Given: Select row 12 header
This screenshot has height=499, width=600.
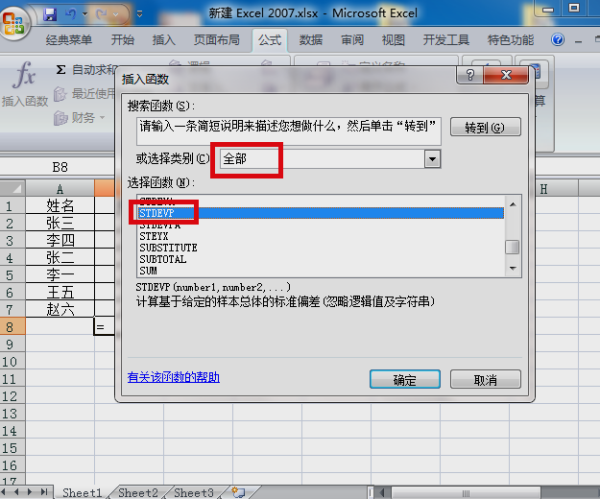Looking at the screenshot, I should 13,396.
